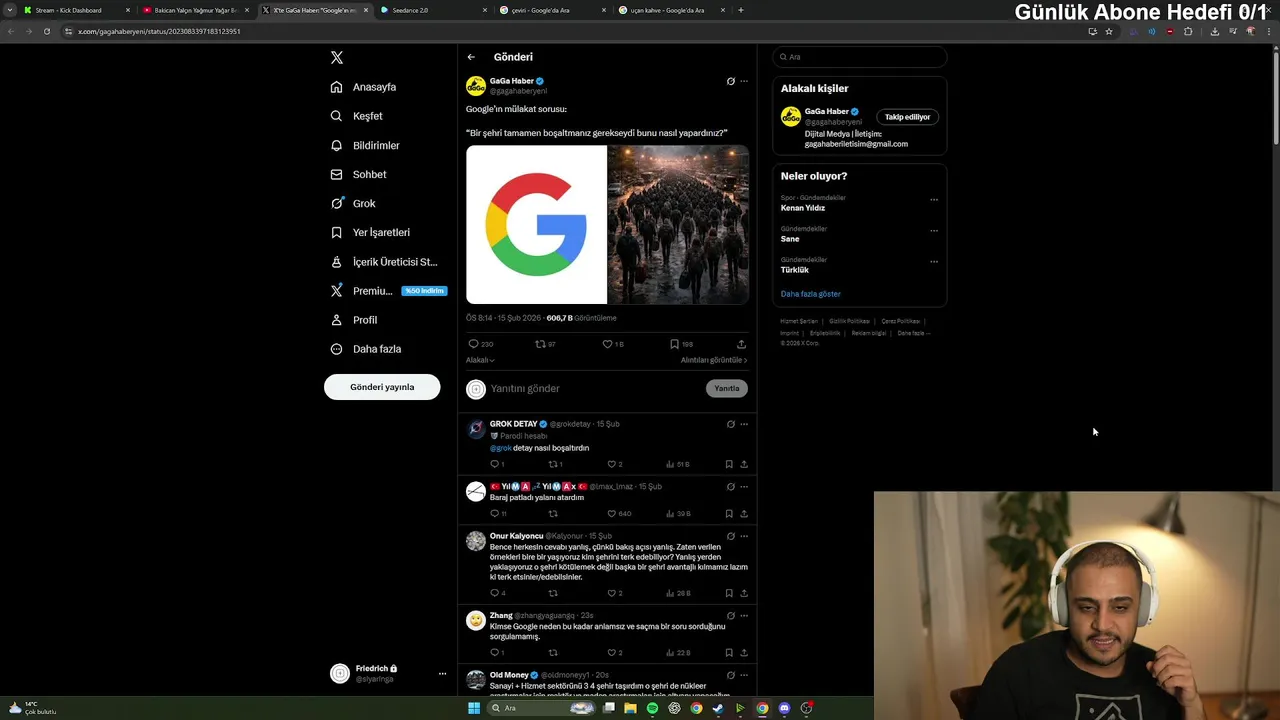The width and height of the screenshot is (1280, 720).
Task: Bookmark this page with the star icon
Action: tap(1108, 31)
